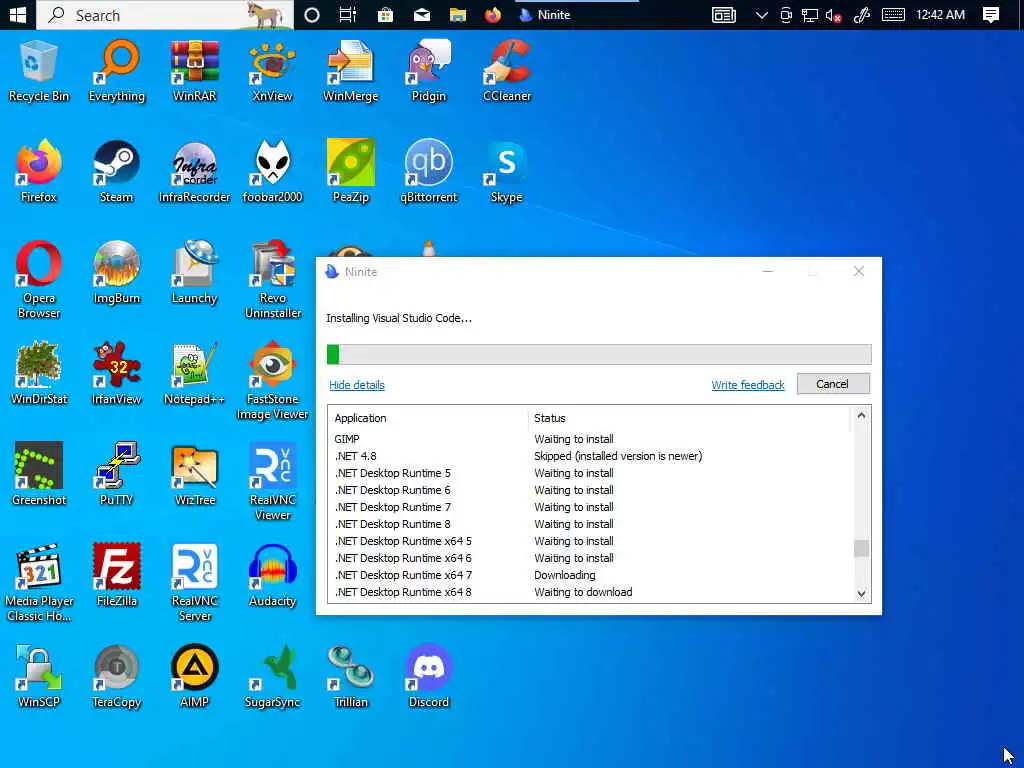Select the InfraRecorder desktop icon
This screenshot has width=1024, height=768.
tap(194, 172)
